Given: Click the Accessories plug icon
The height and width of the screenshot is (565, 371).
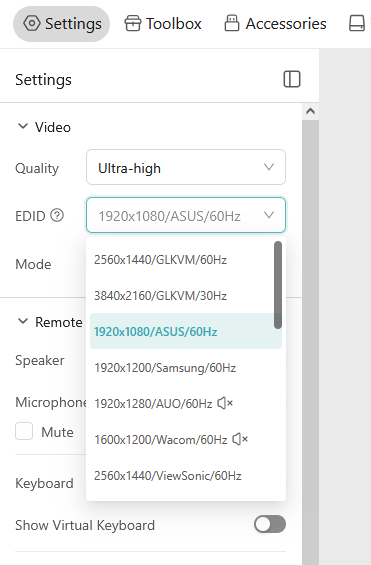Looking at the screenshot, I should 232,23.
